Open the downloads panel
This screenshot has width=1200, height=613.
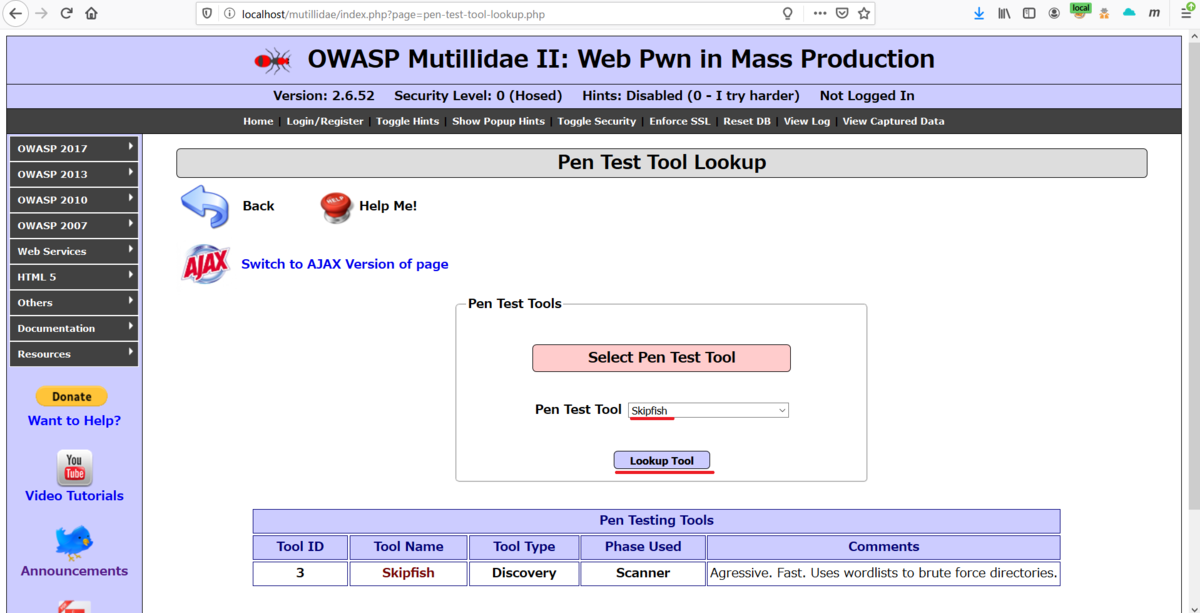[979, 14]
